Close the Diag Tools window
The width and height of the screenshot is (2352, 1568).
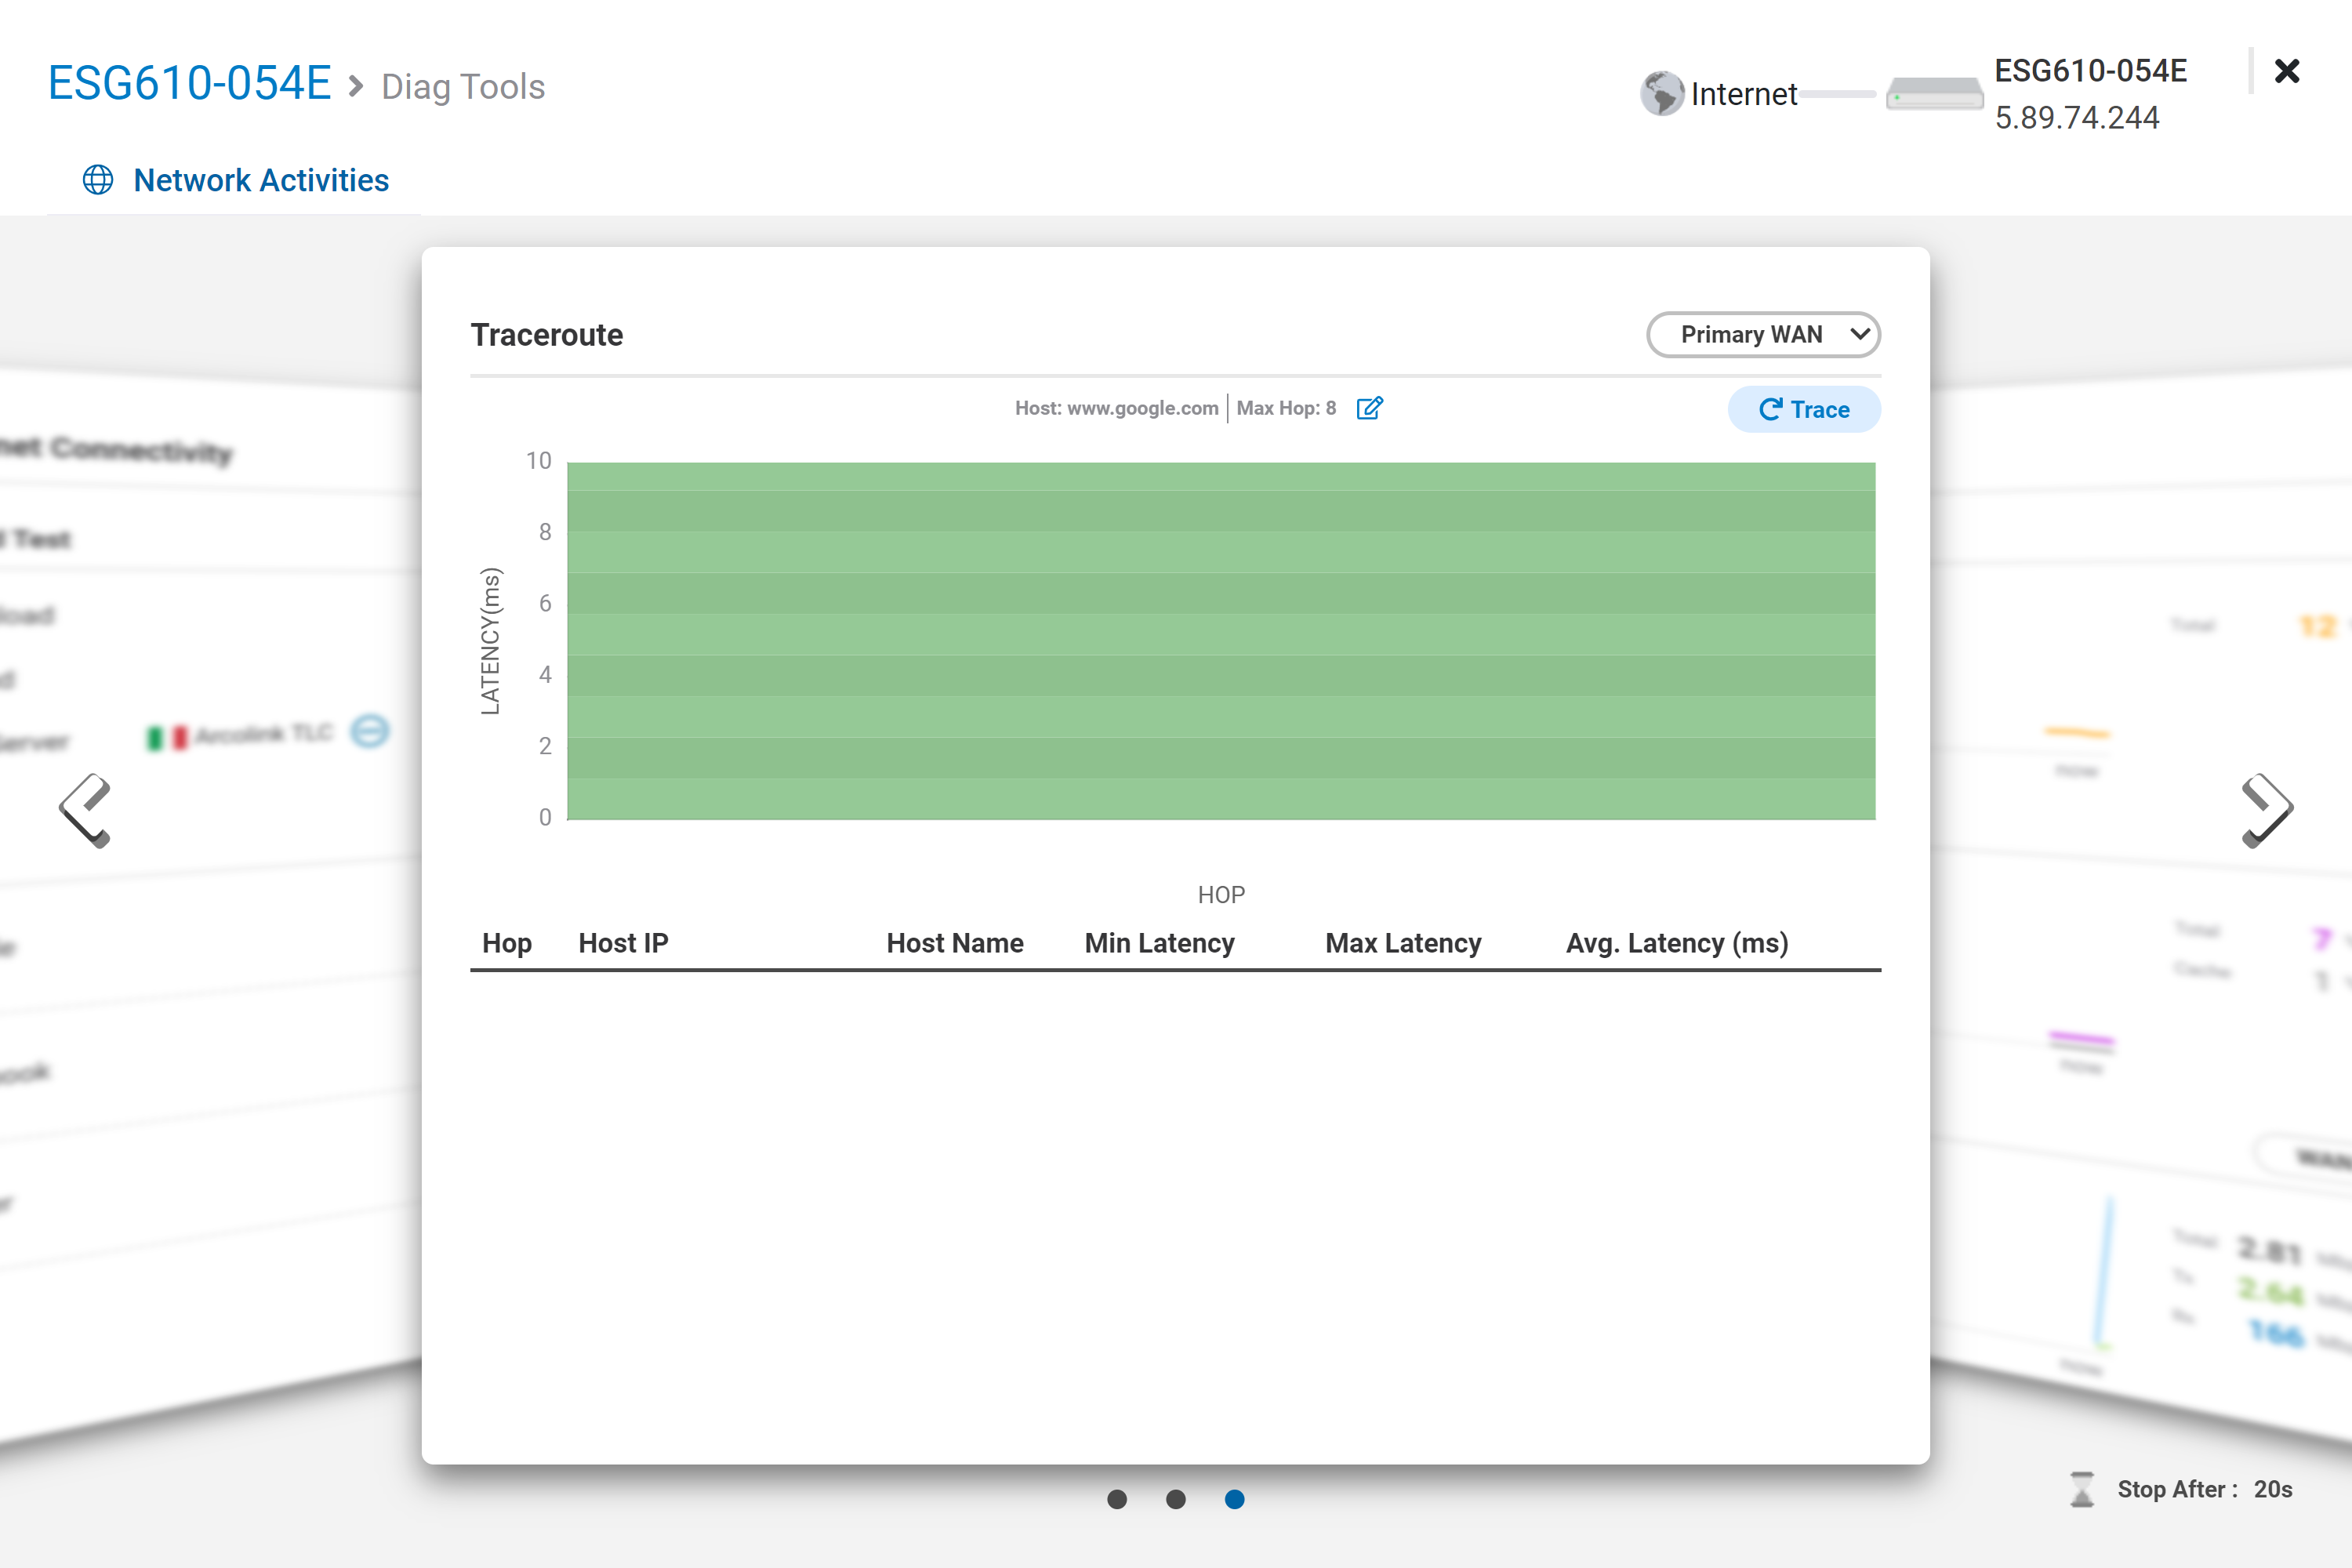[x=2286, y=71]
